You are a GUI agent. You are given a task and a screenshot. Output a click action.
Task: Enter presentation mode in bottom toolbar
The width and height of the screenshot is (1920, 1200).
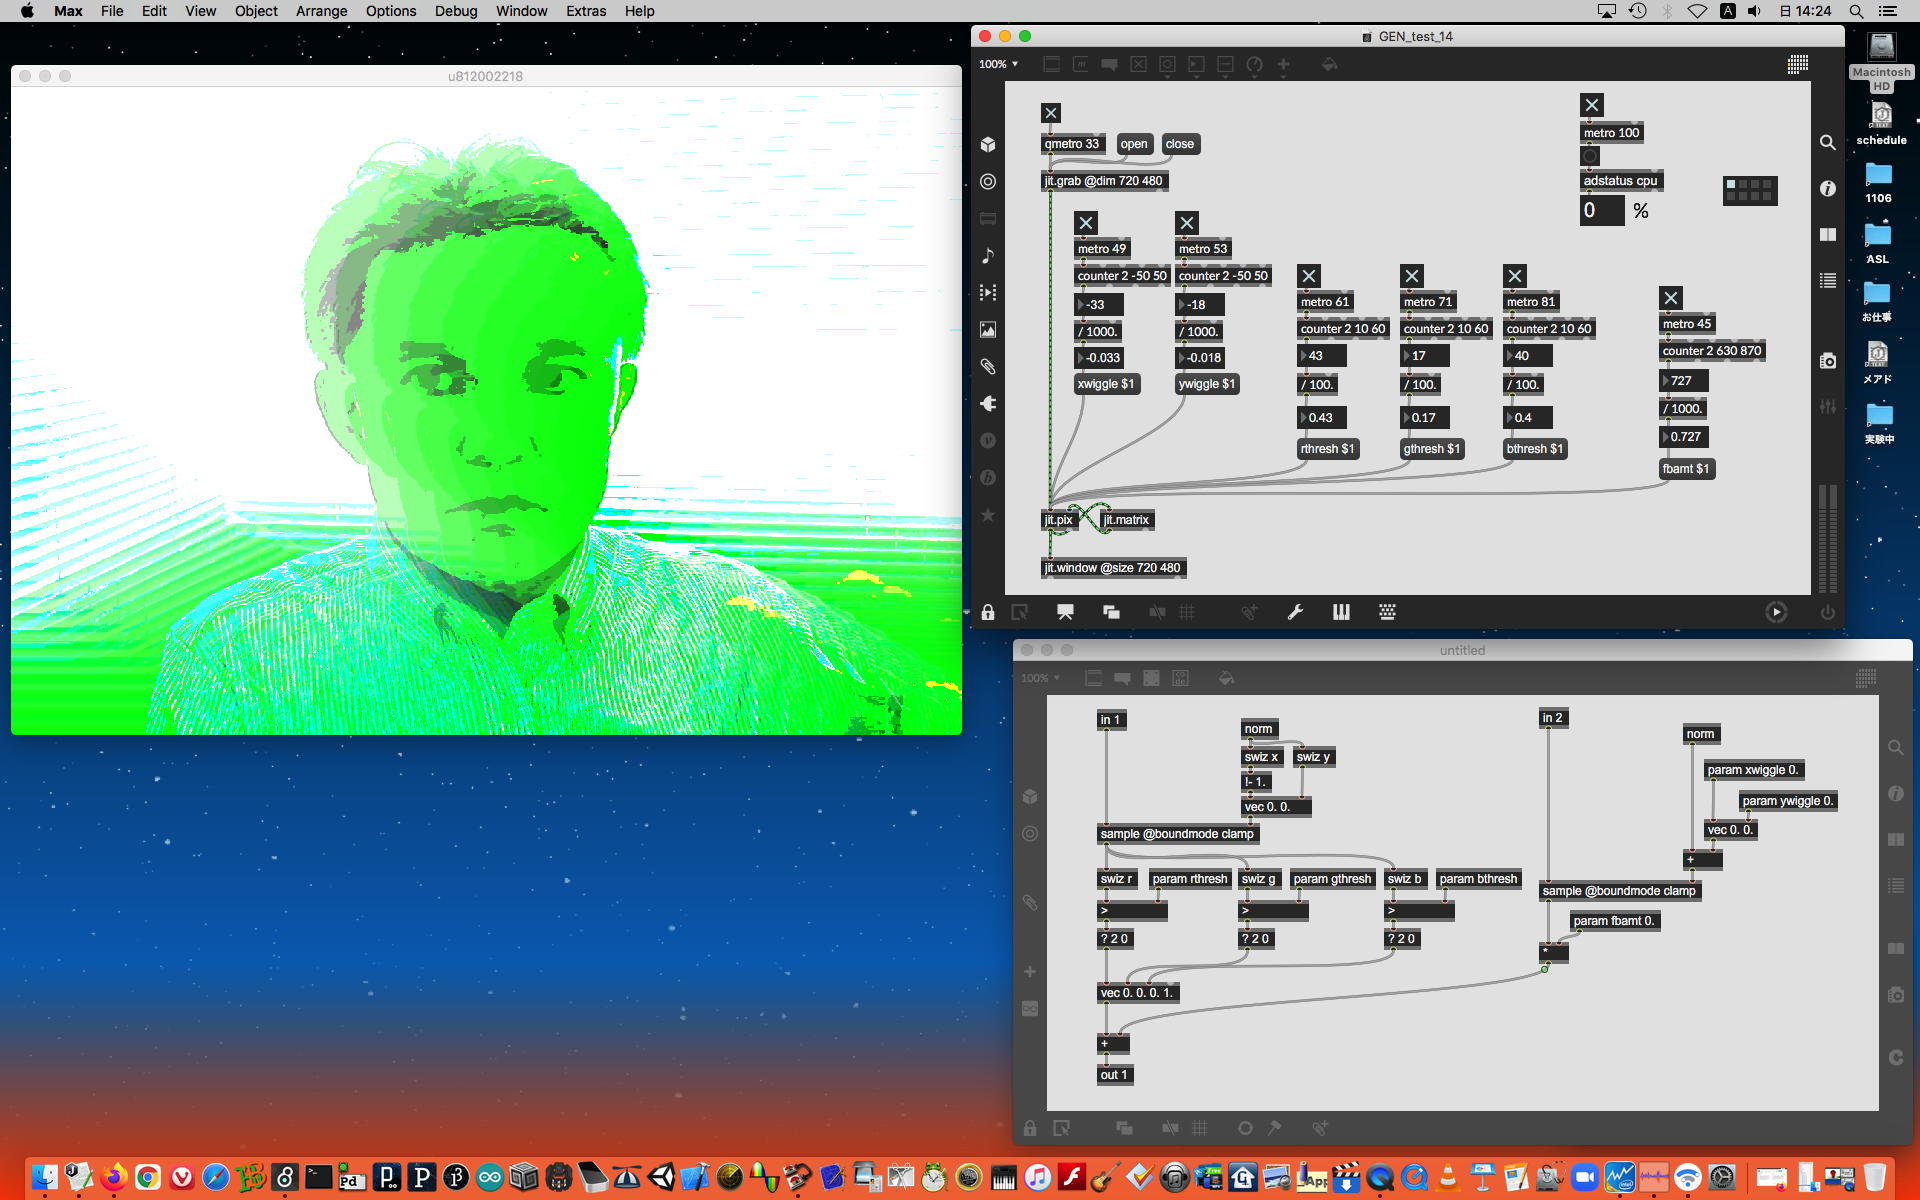(x=1065, y=612)
